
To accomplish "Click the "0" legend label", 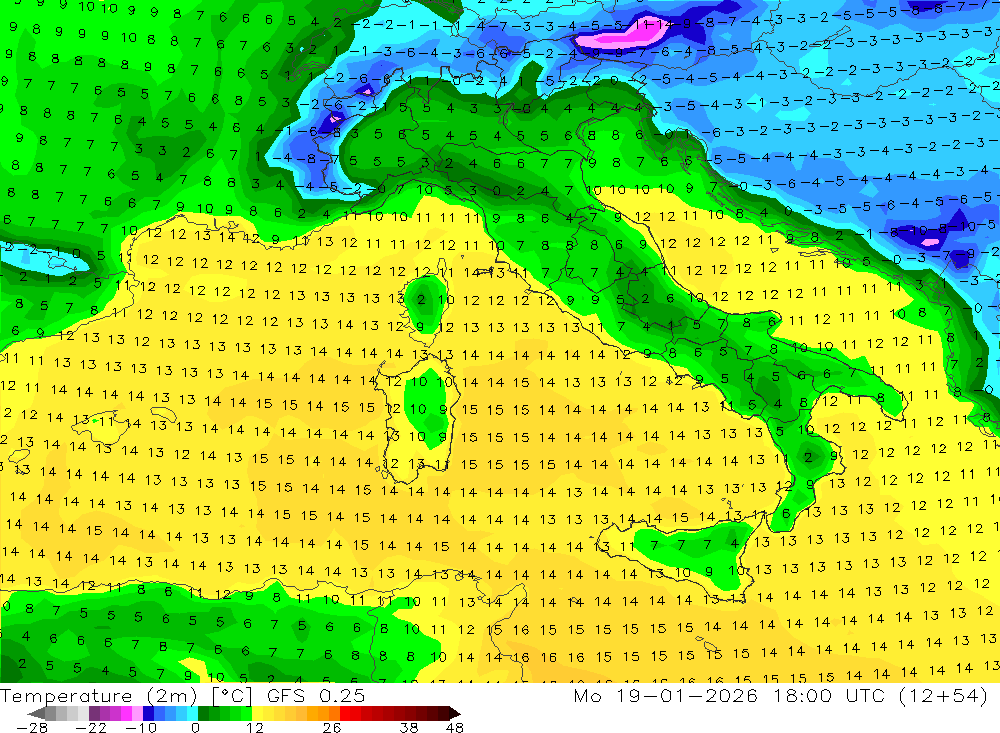I will (x=195, y=728).
